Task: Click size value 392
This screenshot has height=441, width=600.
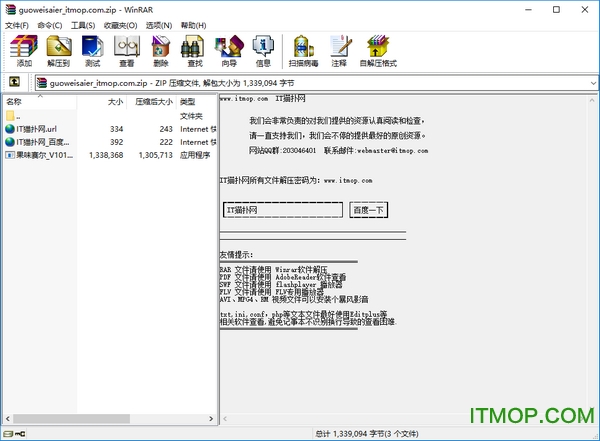Action: [116, 142]
